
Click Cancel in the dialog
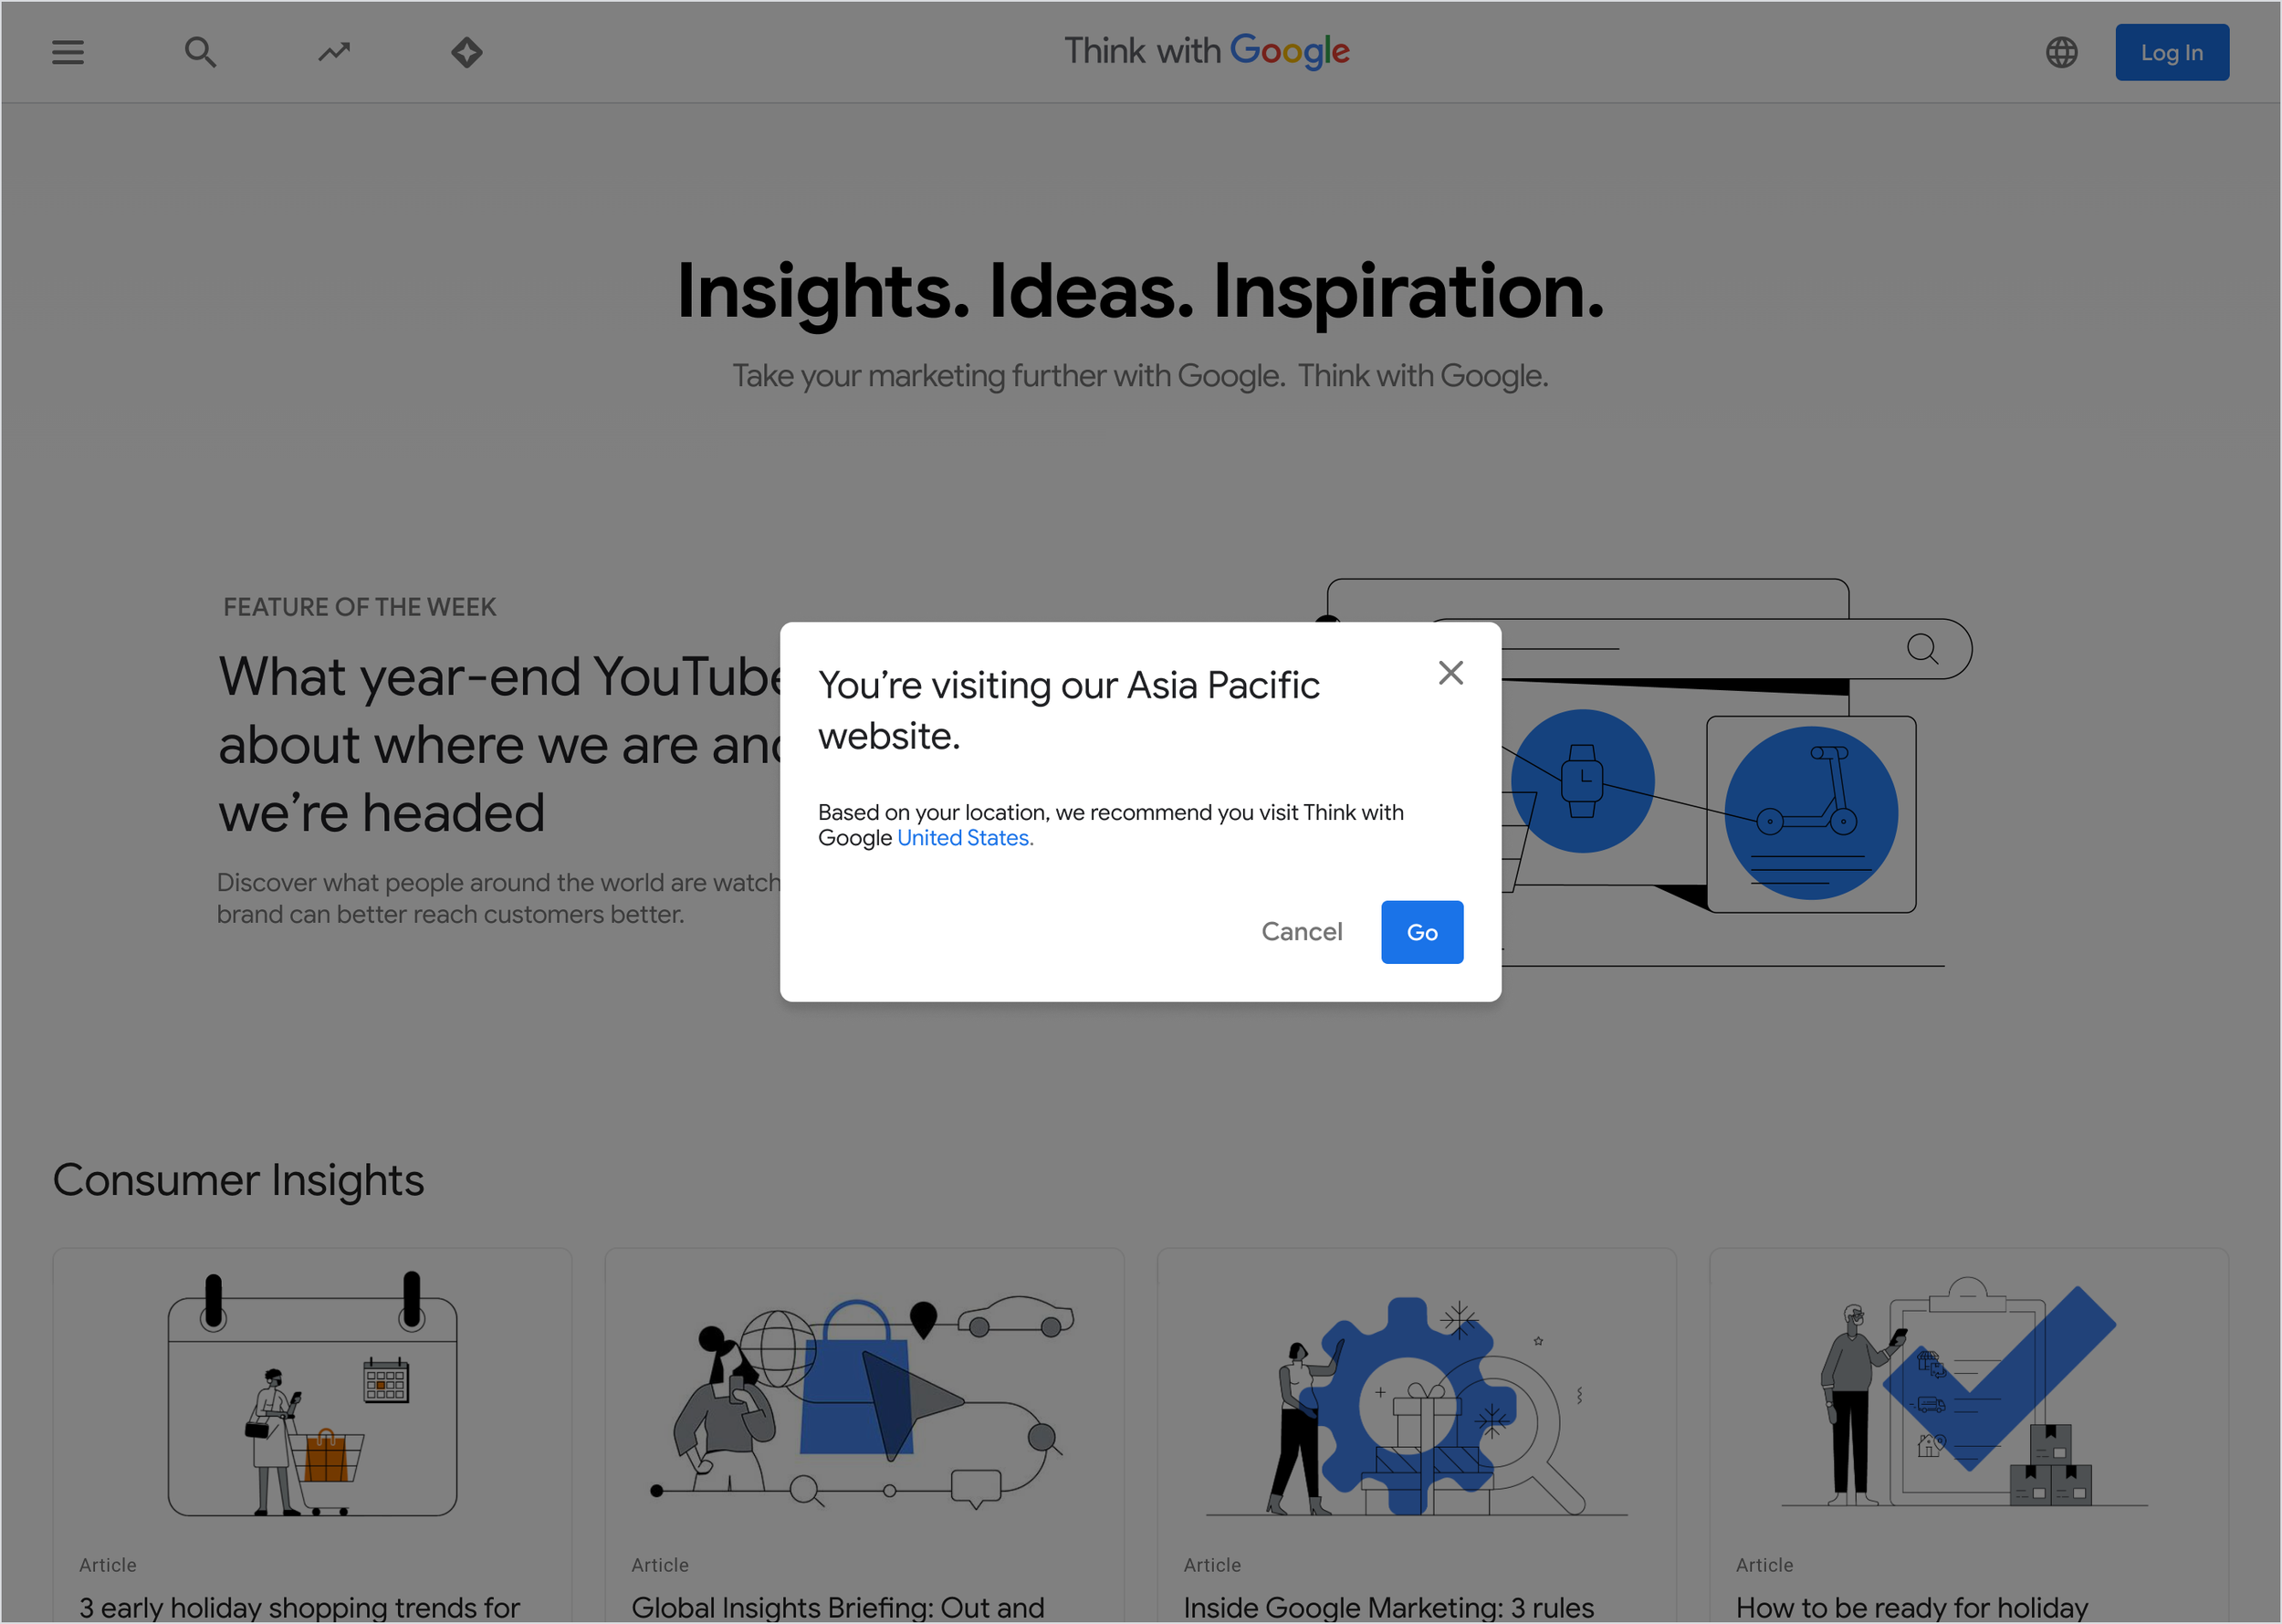click(x=1301, y=932)
